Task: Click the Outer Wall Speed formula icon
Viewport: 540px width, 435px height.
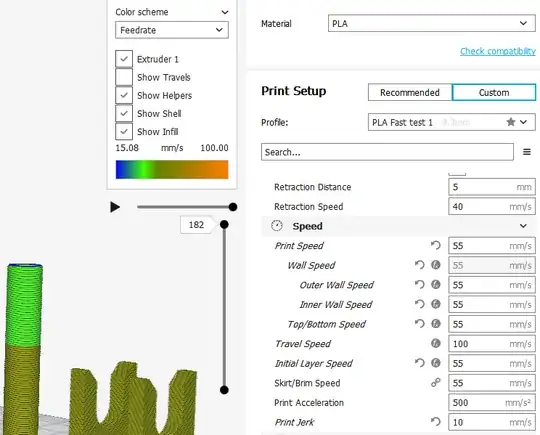Action: point(436,284)
